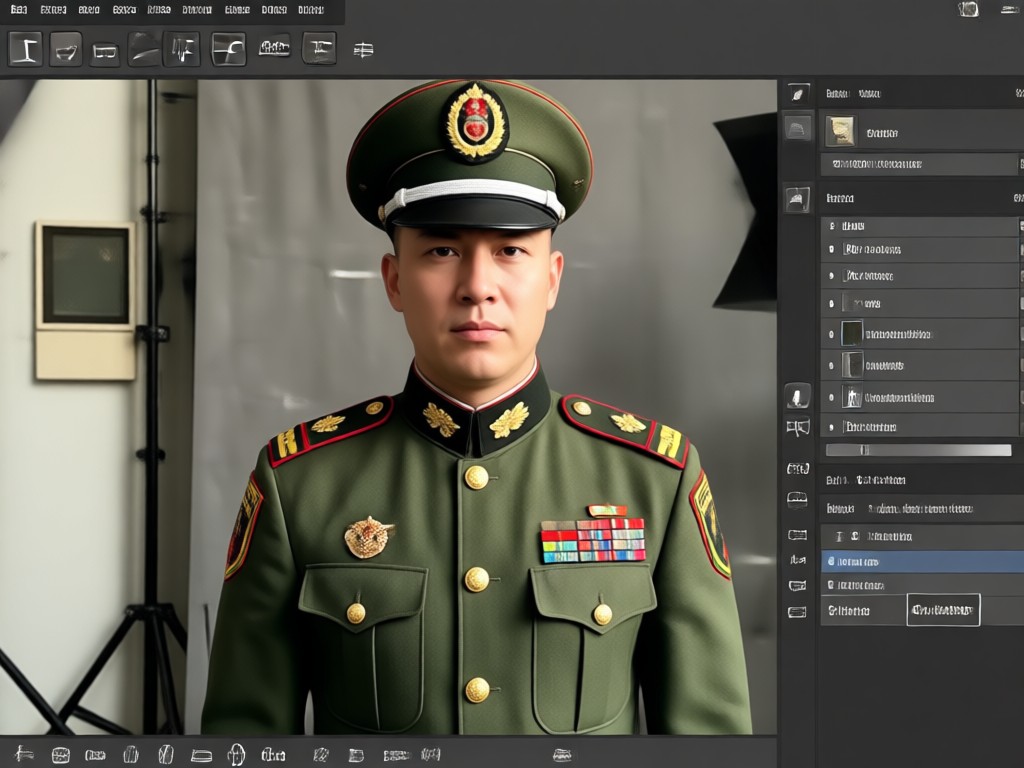
Task: Toggle visibility of the standing-figure thumbnail layer
Action: pos(831,397)
